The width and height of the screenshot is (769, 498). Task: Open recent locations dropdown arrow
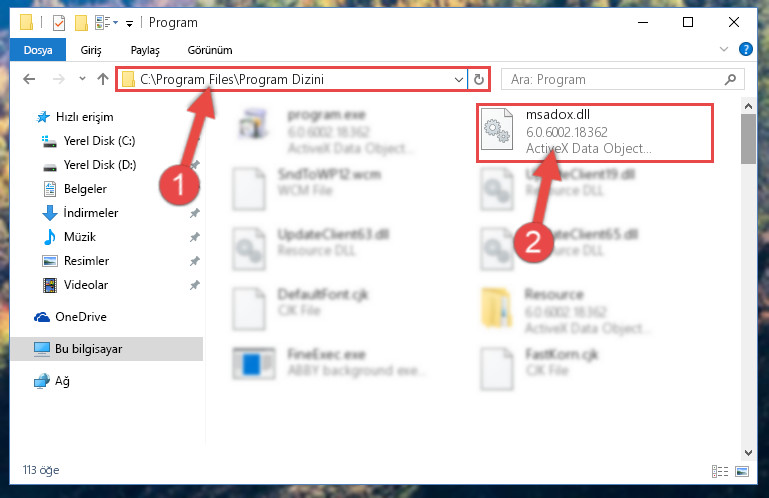(x=82, y=79)
